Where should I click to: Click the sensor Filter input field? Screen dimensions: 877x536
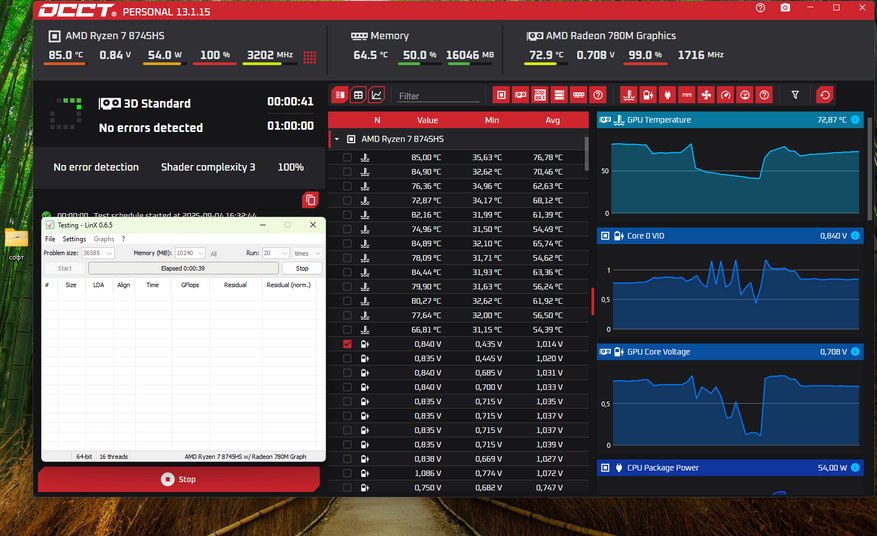(x=438, y=96)
